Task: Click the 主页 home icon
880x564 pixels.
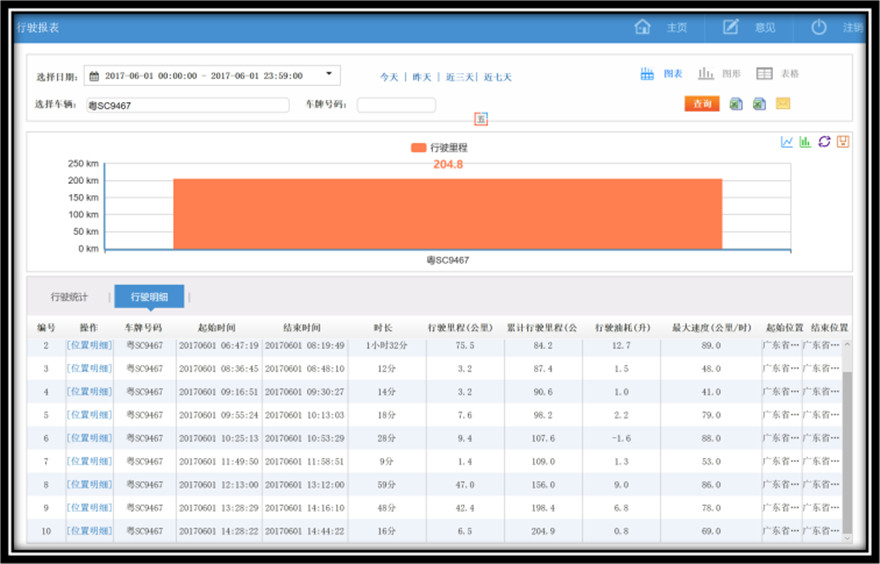Action: 643,27
